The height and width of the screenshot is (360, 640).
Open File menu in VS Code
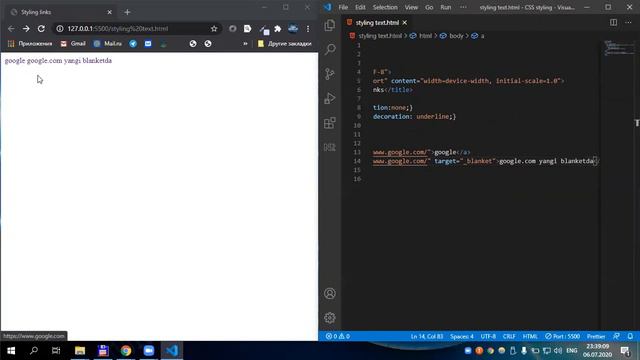point(343,7)
